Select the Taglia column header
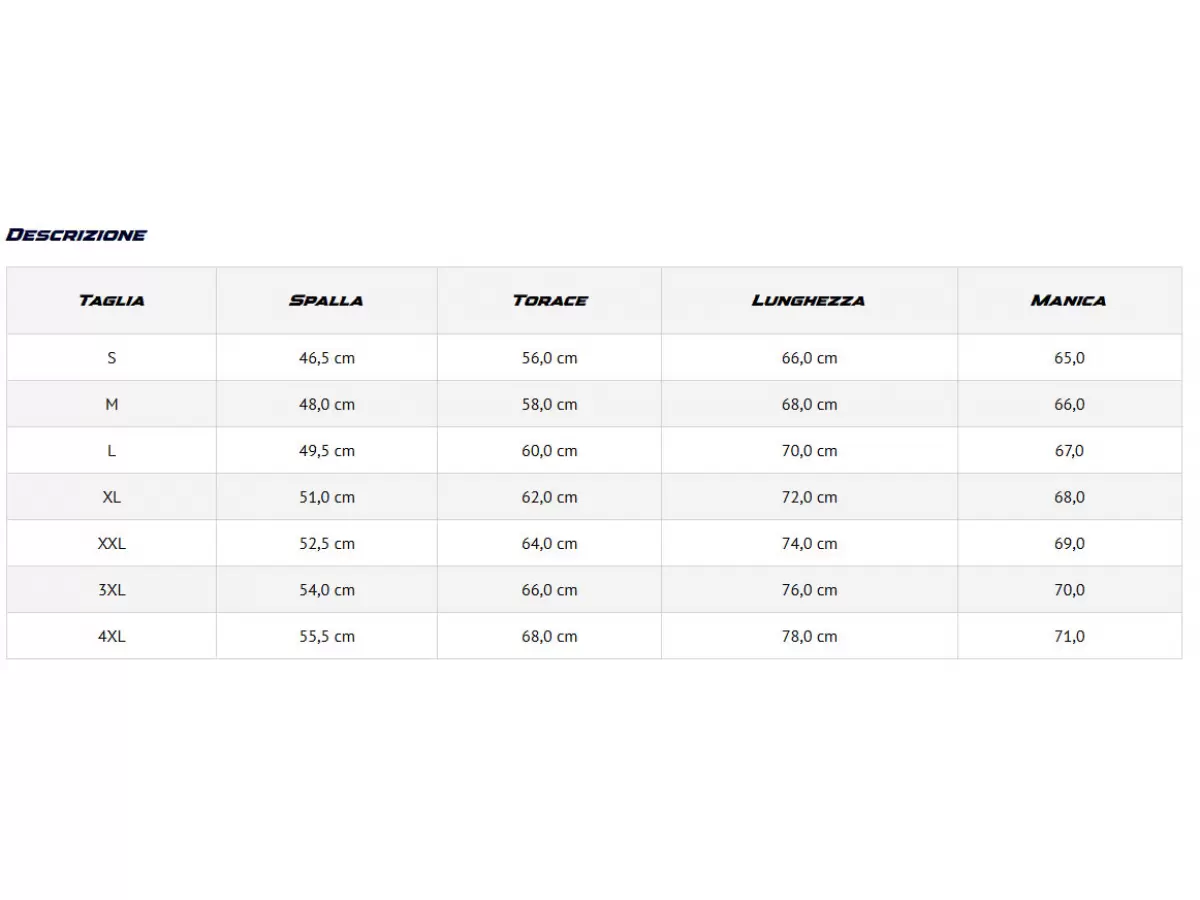 112,300
